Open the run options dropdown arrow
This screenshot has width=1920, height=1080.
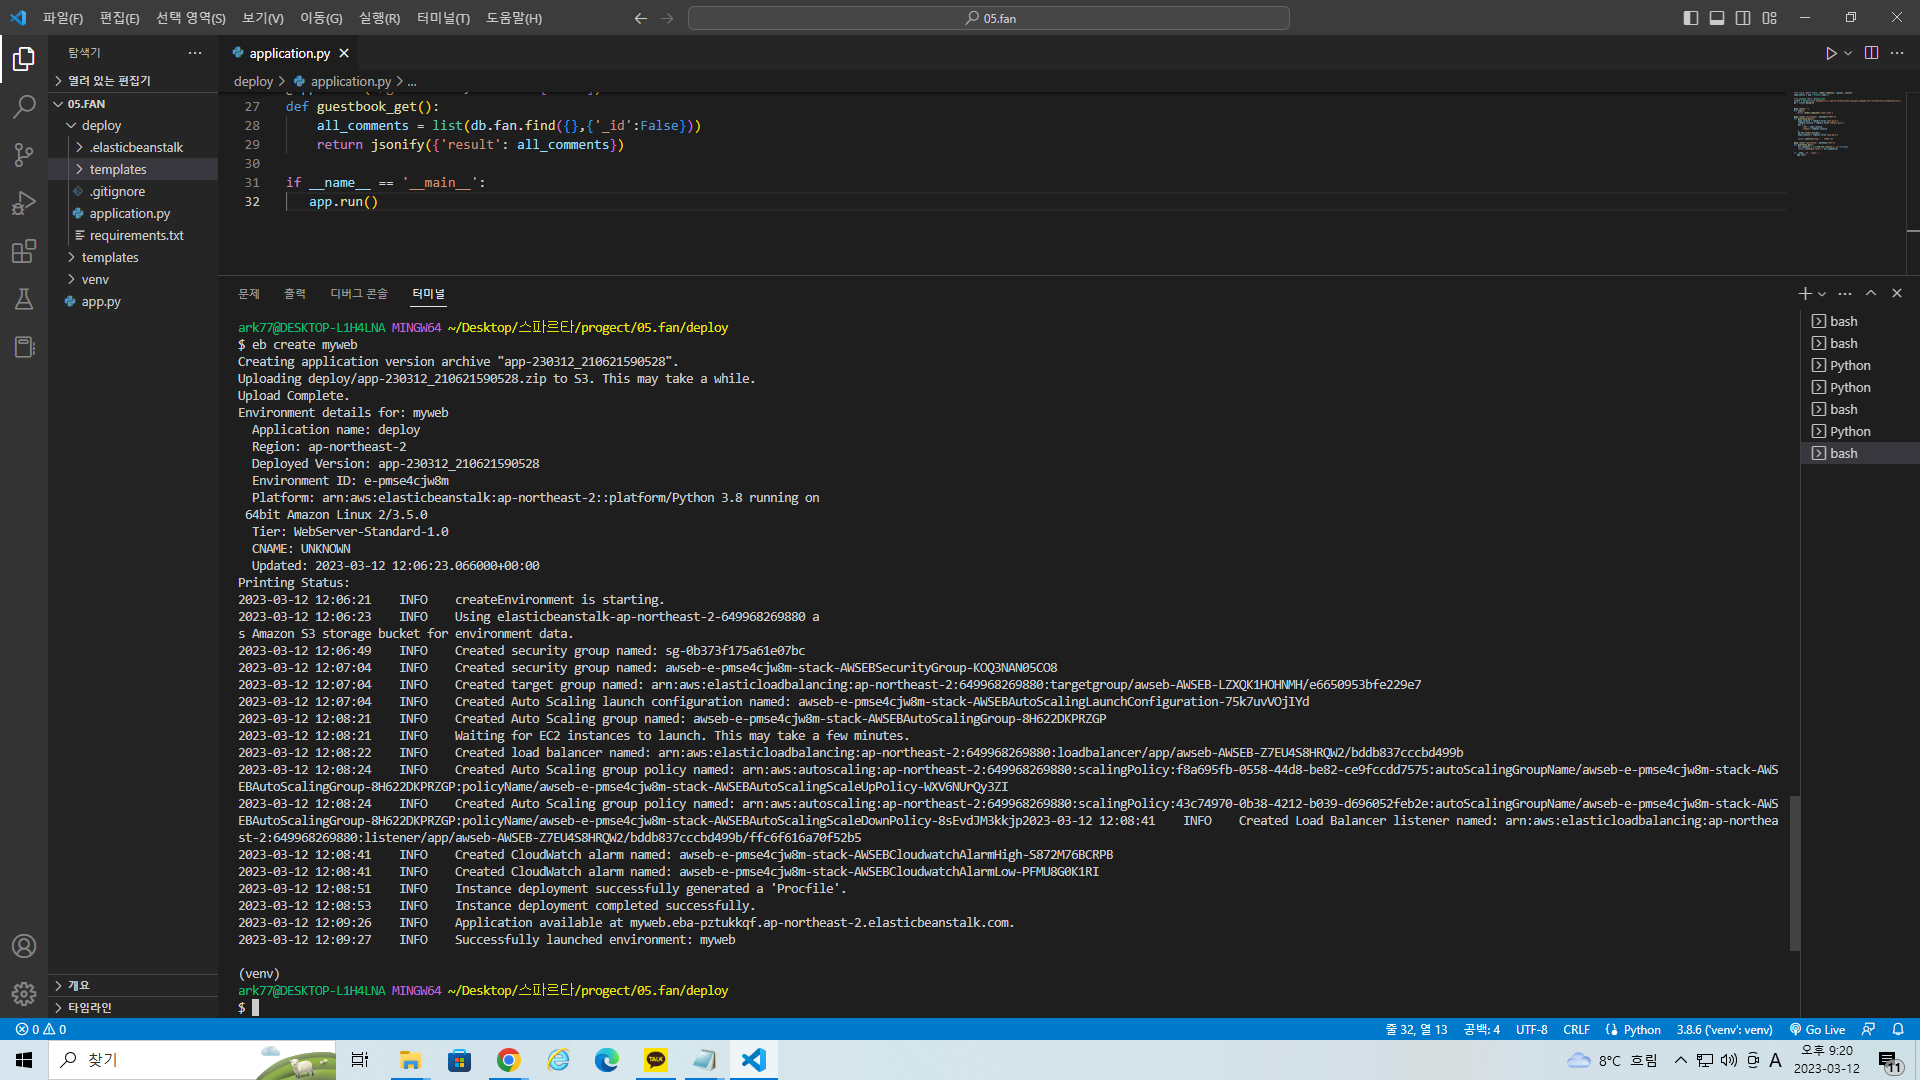point(1848,53)
